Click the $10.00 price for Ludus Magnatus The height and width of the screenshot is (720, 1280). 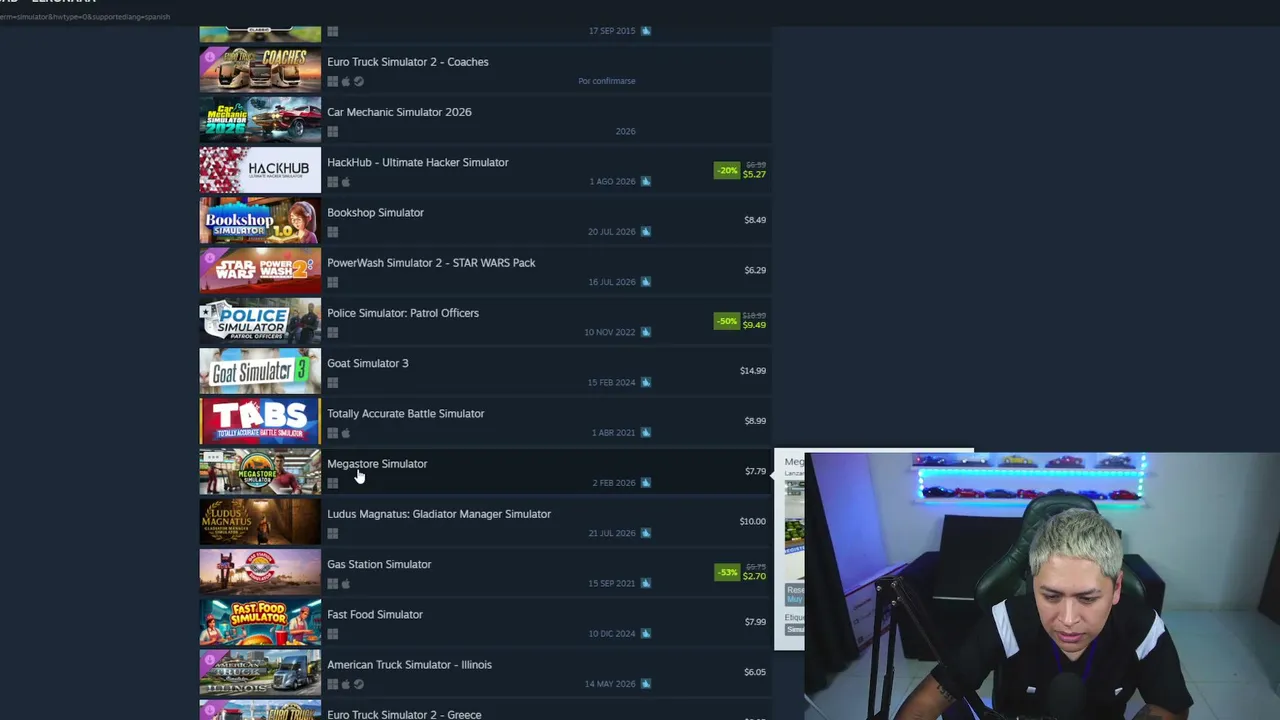[753, 521]
